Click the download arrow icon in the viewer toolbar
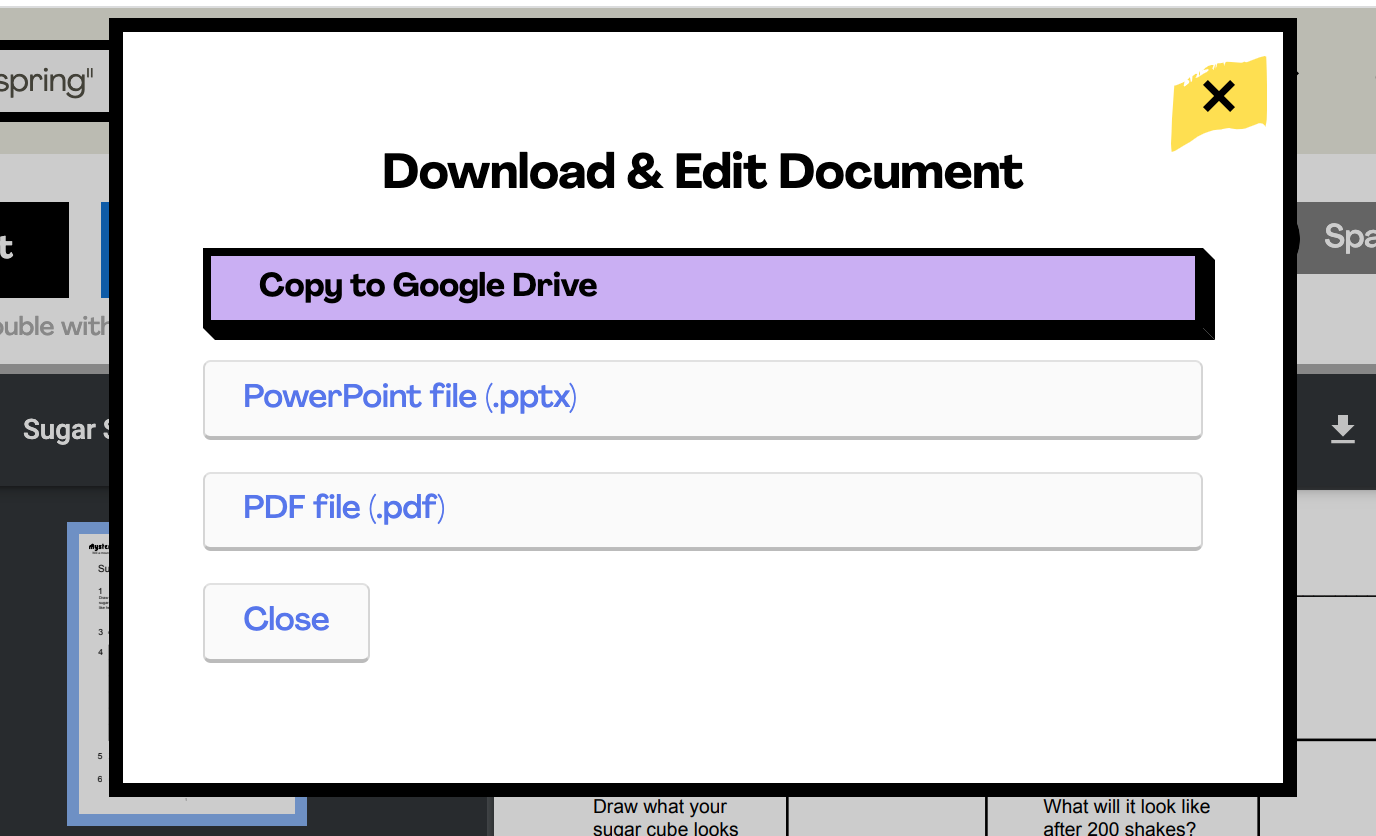This screenshot has width=1376, height=836. [x=1342, y=429]
